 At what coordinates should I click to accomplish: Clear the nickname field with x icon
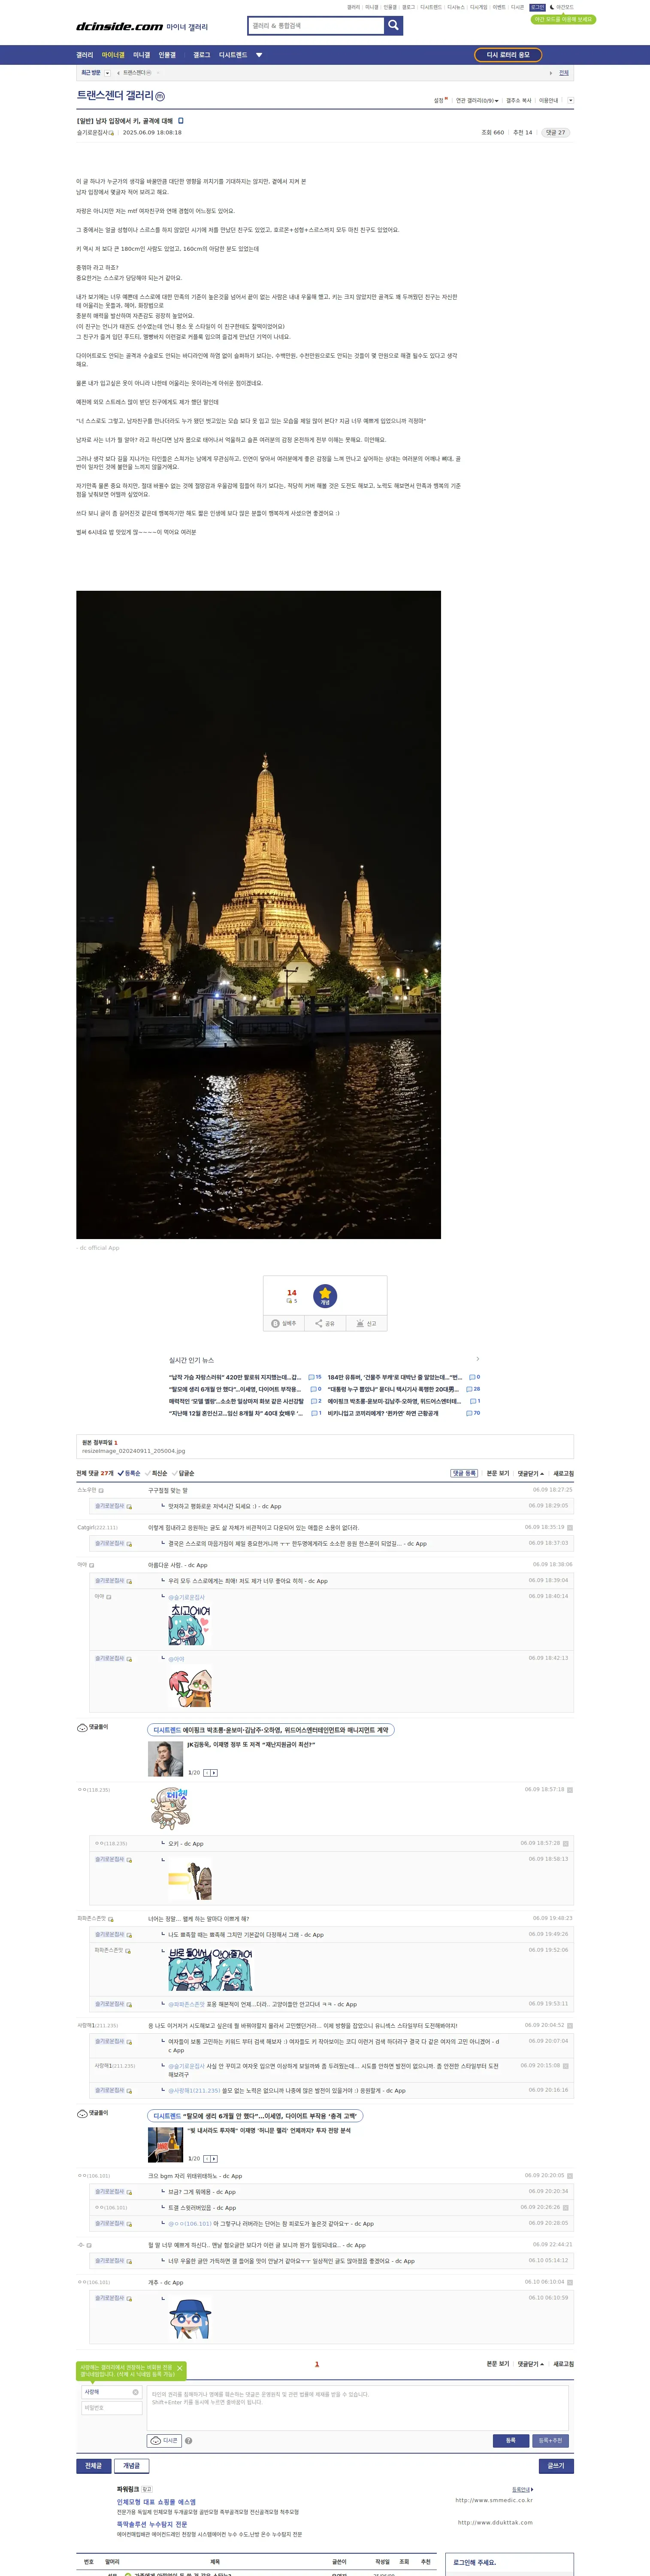[x=136, y=2392]
